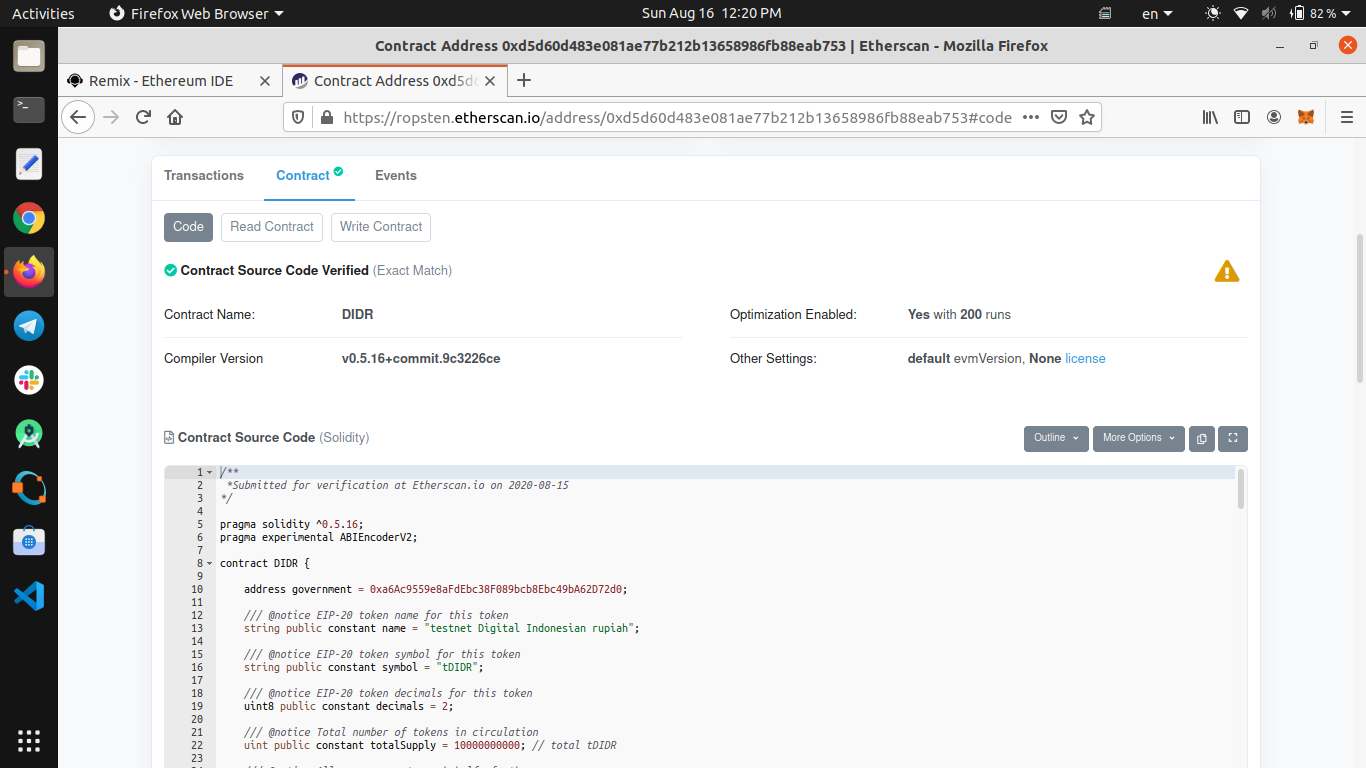1366x768 pixels.
Task: Click the orange compiler warning icon
Action: tap(1227, 271)
